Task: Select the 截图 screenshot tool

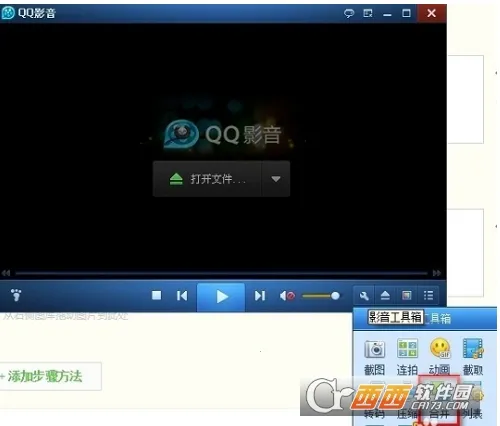Action: [374, 357]
